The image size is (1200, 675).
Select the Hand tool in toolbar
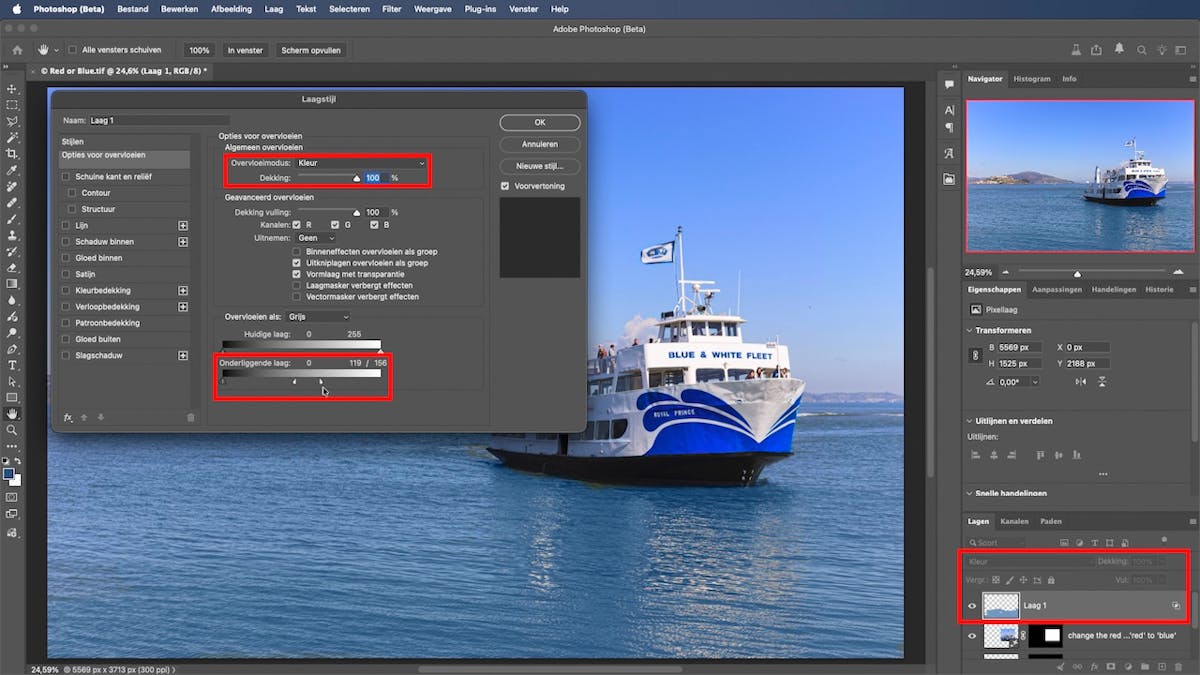(x=12, y=413)
